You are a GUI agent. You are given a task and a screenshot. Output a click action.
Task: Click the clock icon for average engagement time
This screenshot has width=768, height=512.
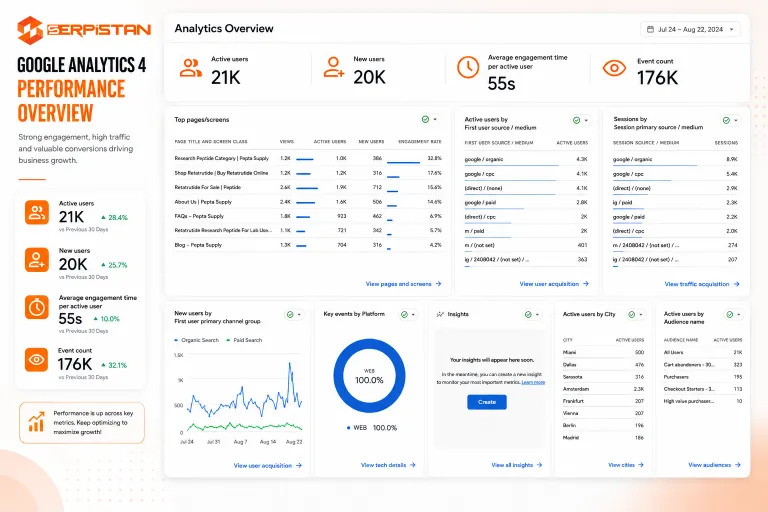click(468, 67)
